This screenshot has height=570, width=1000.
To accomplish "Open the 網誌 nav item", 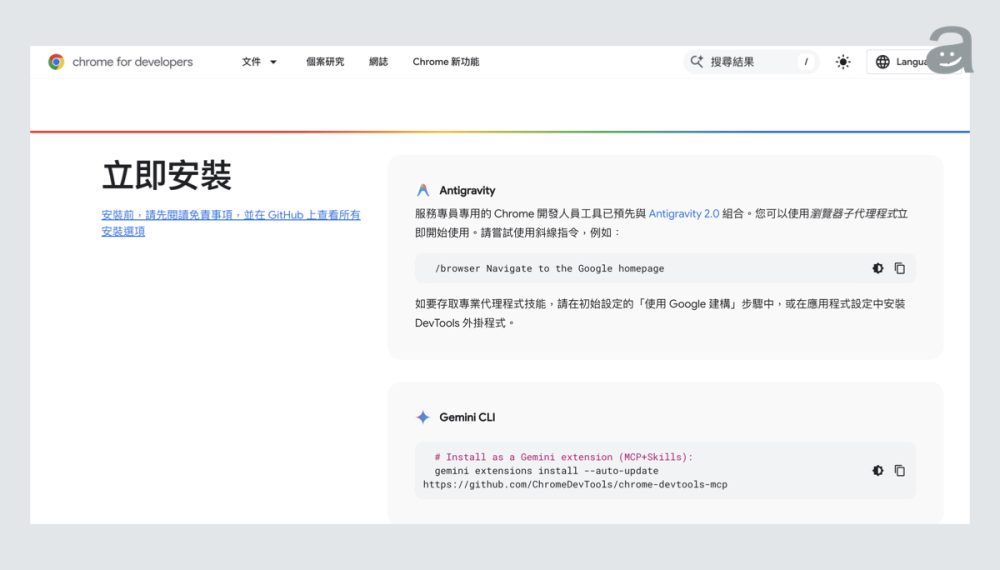I will 378,62.
